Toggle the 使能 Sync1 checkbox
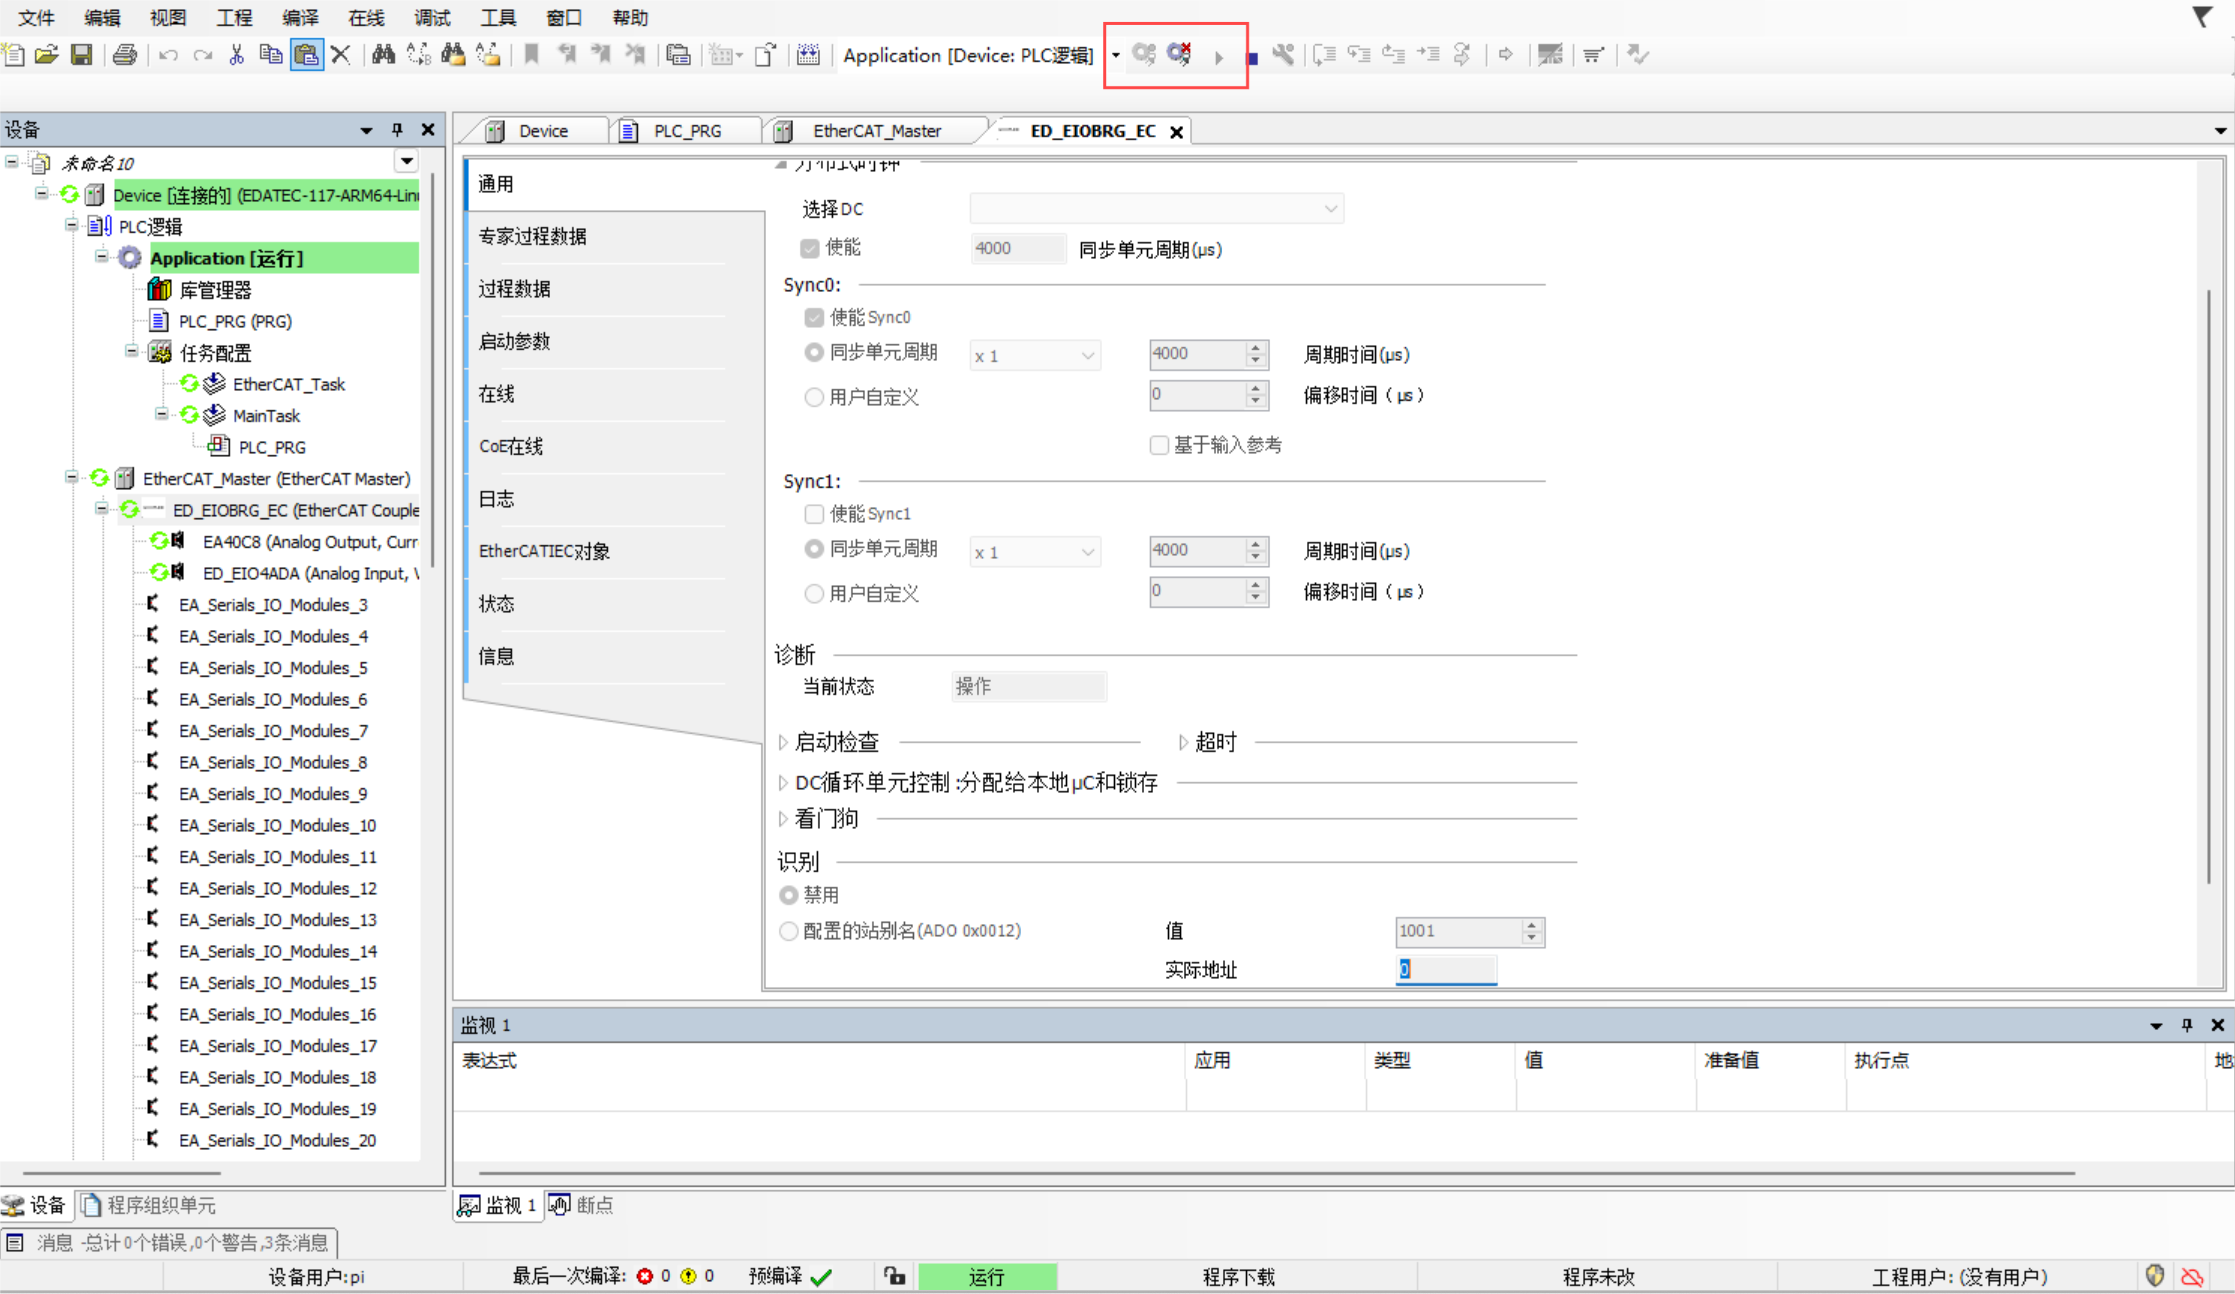Image resolution: width=2235 pixels, height=1294 pixels. [x=814, y=514]
